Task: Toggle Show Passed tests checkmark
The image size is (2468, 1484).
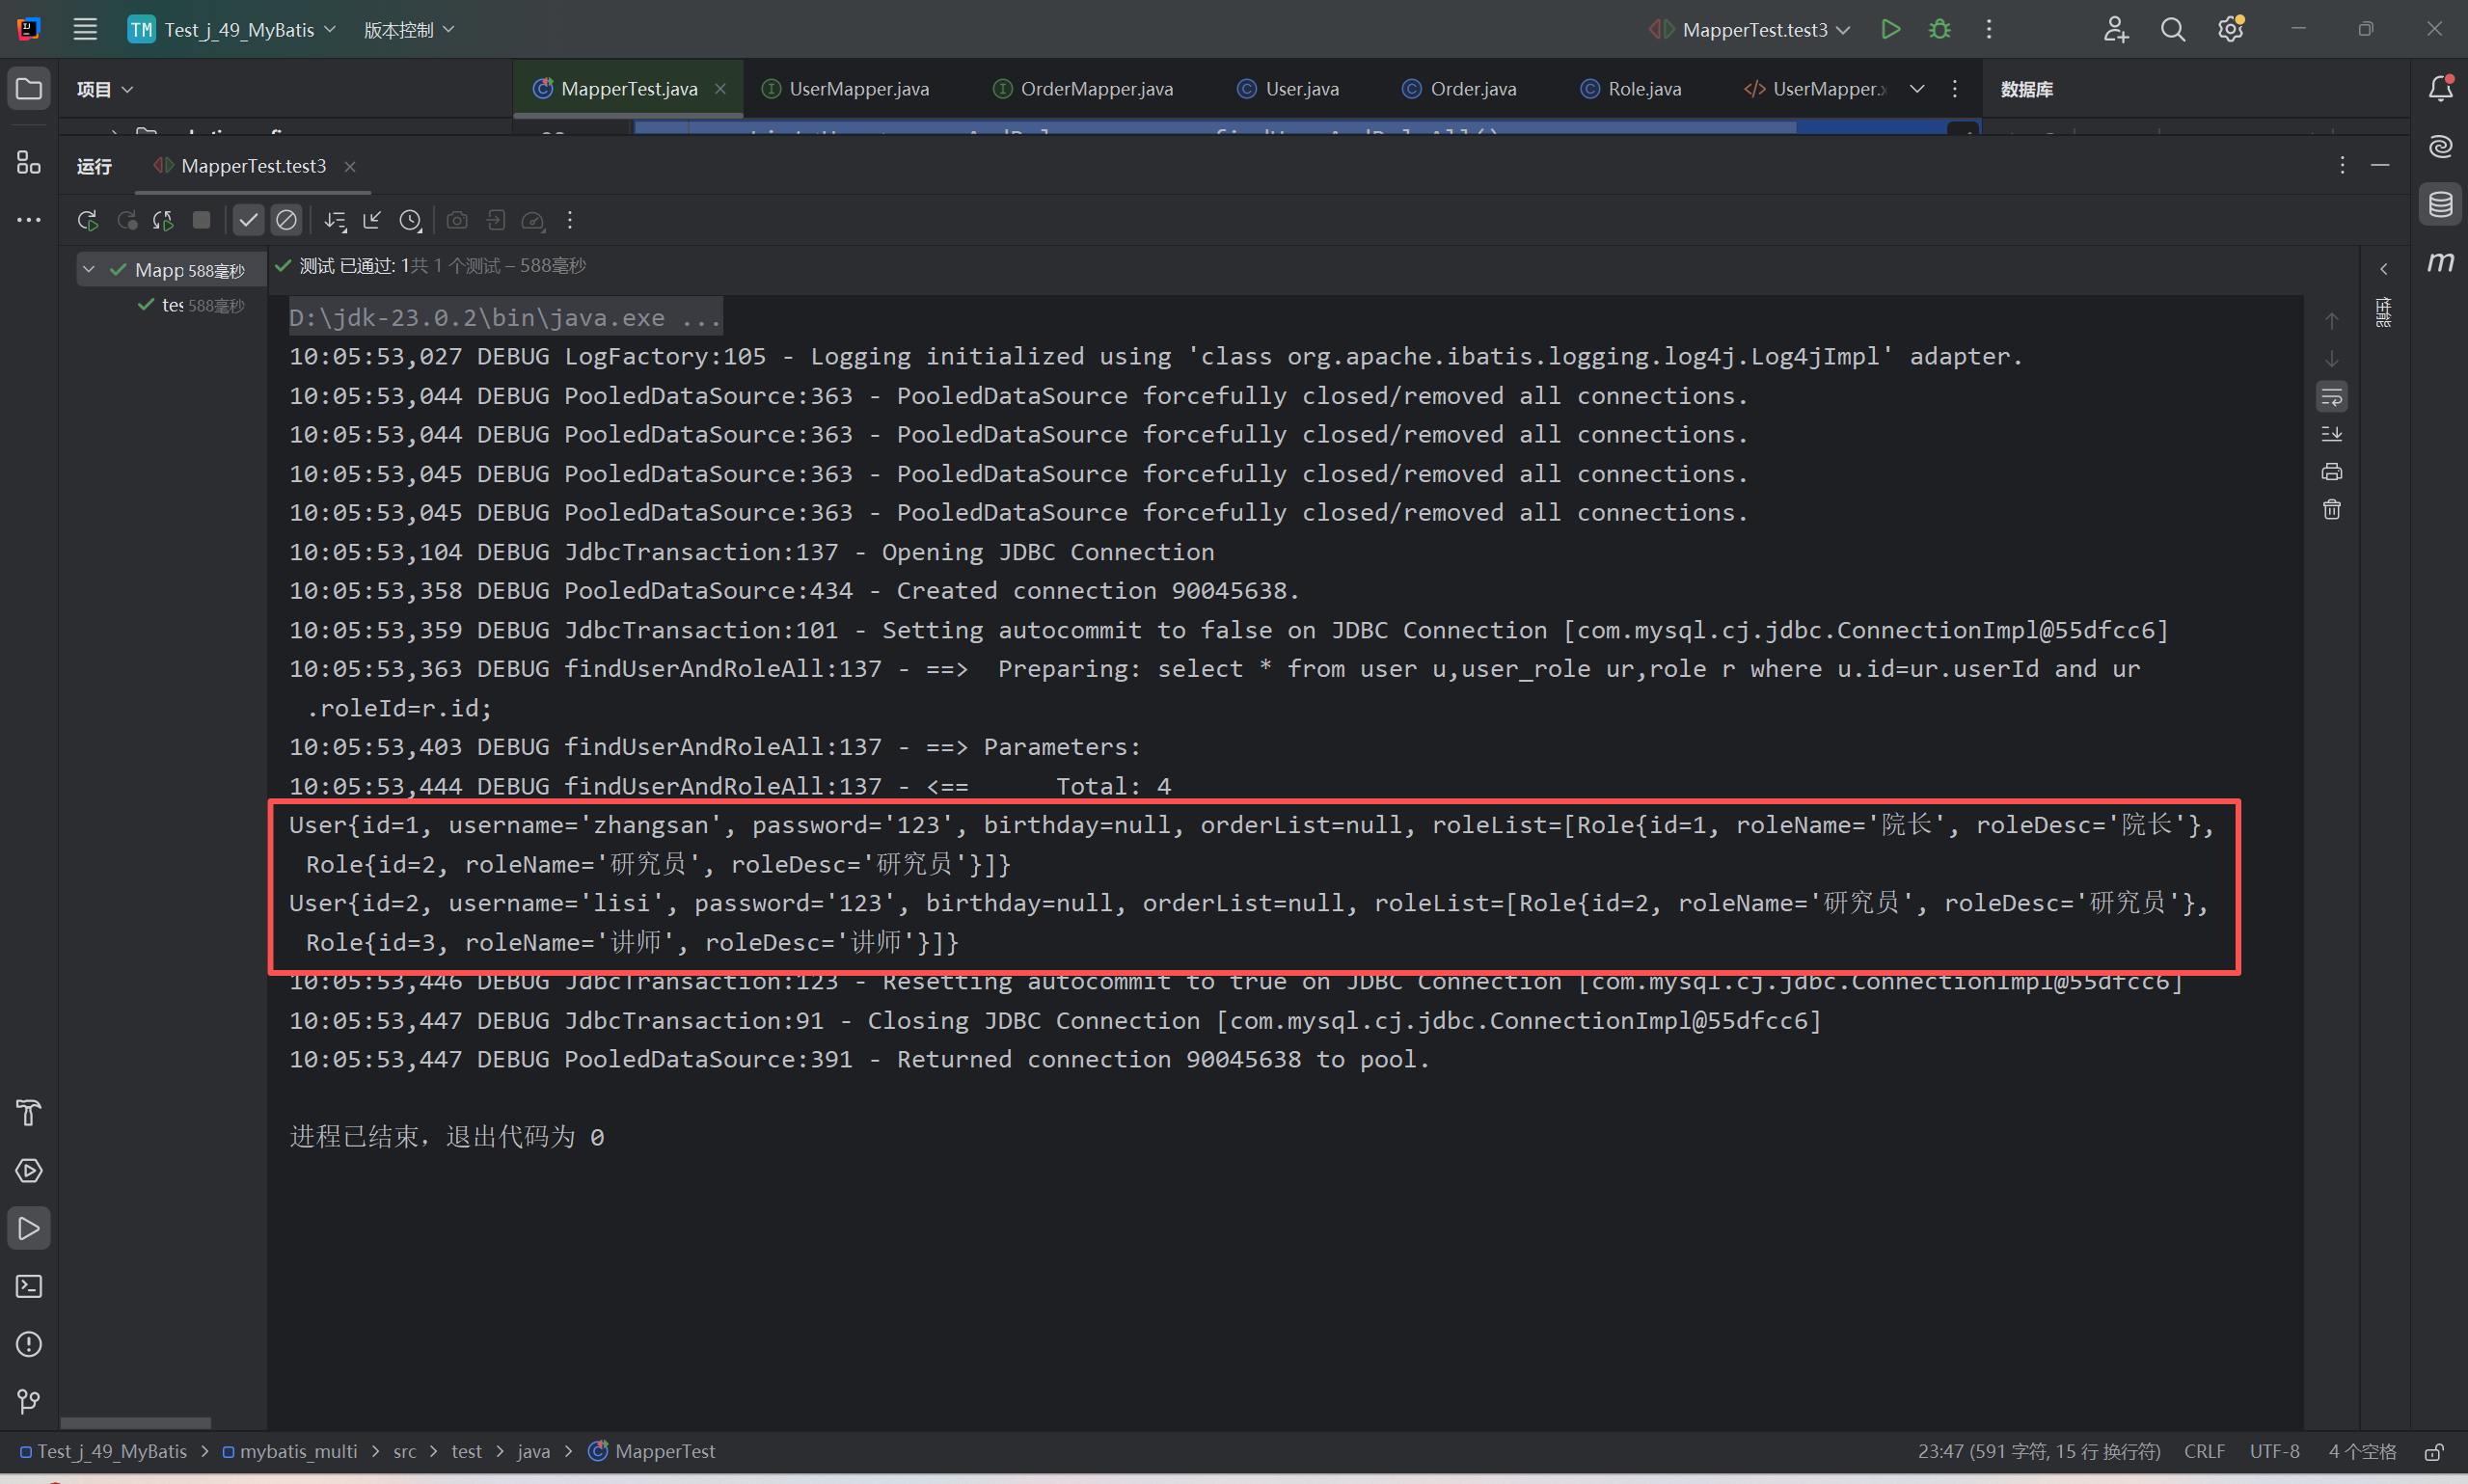Action: tap(248, 220)
